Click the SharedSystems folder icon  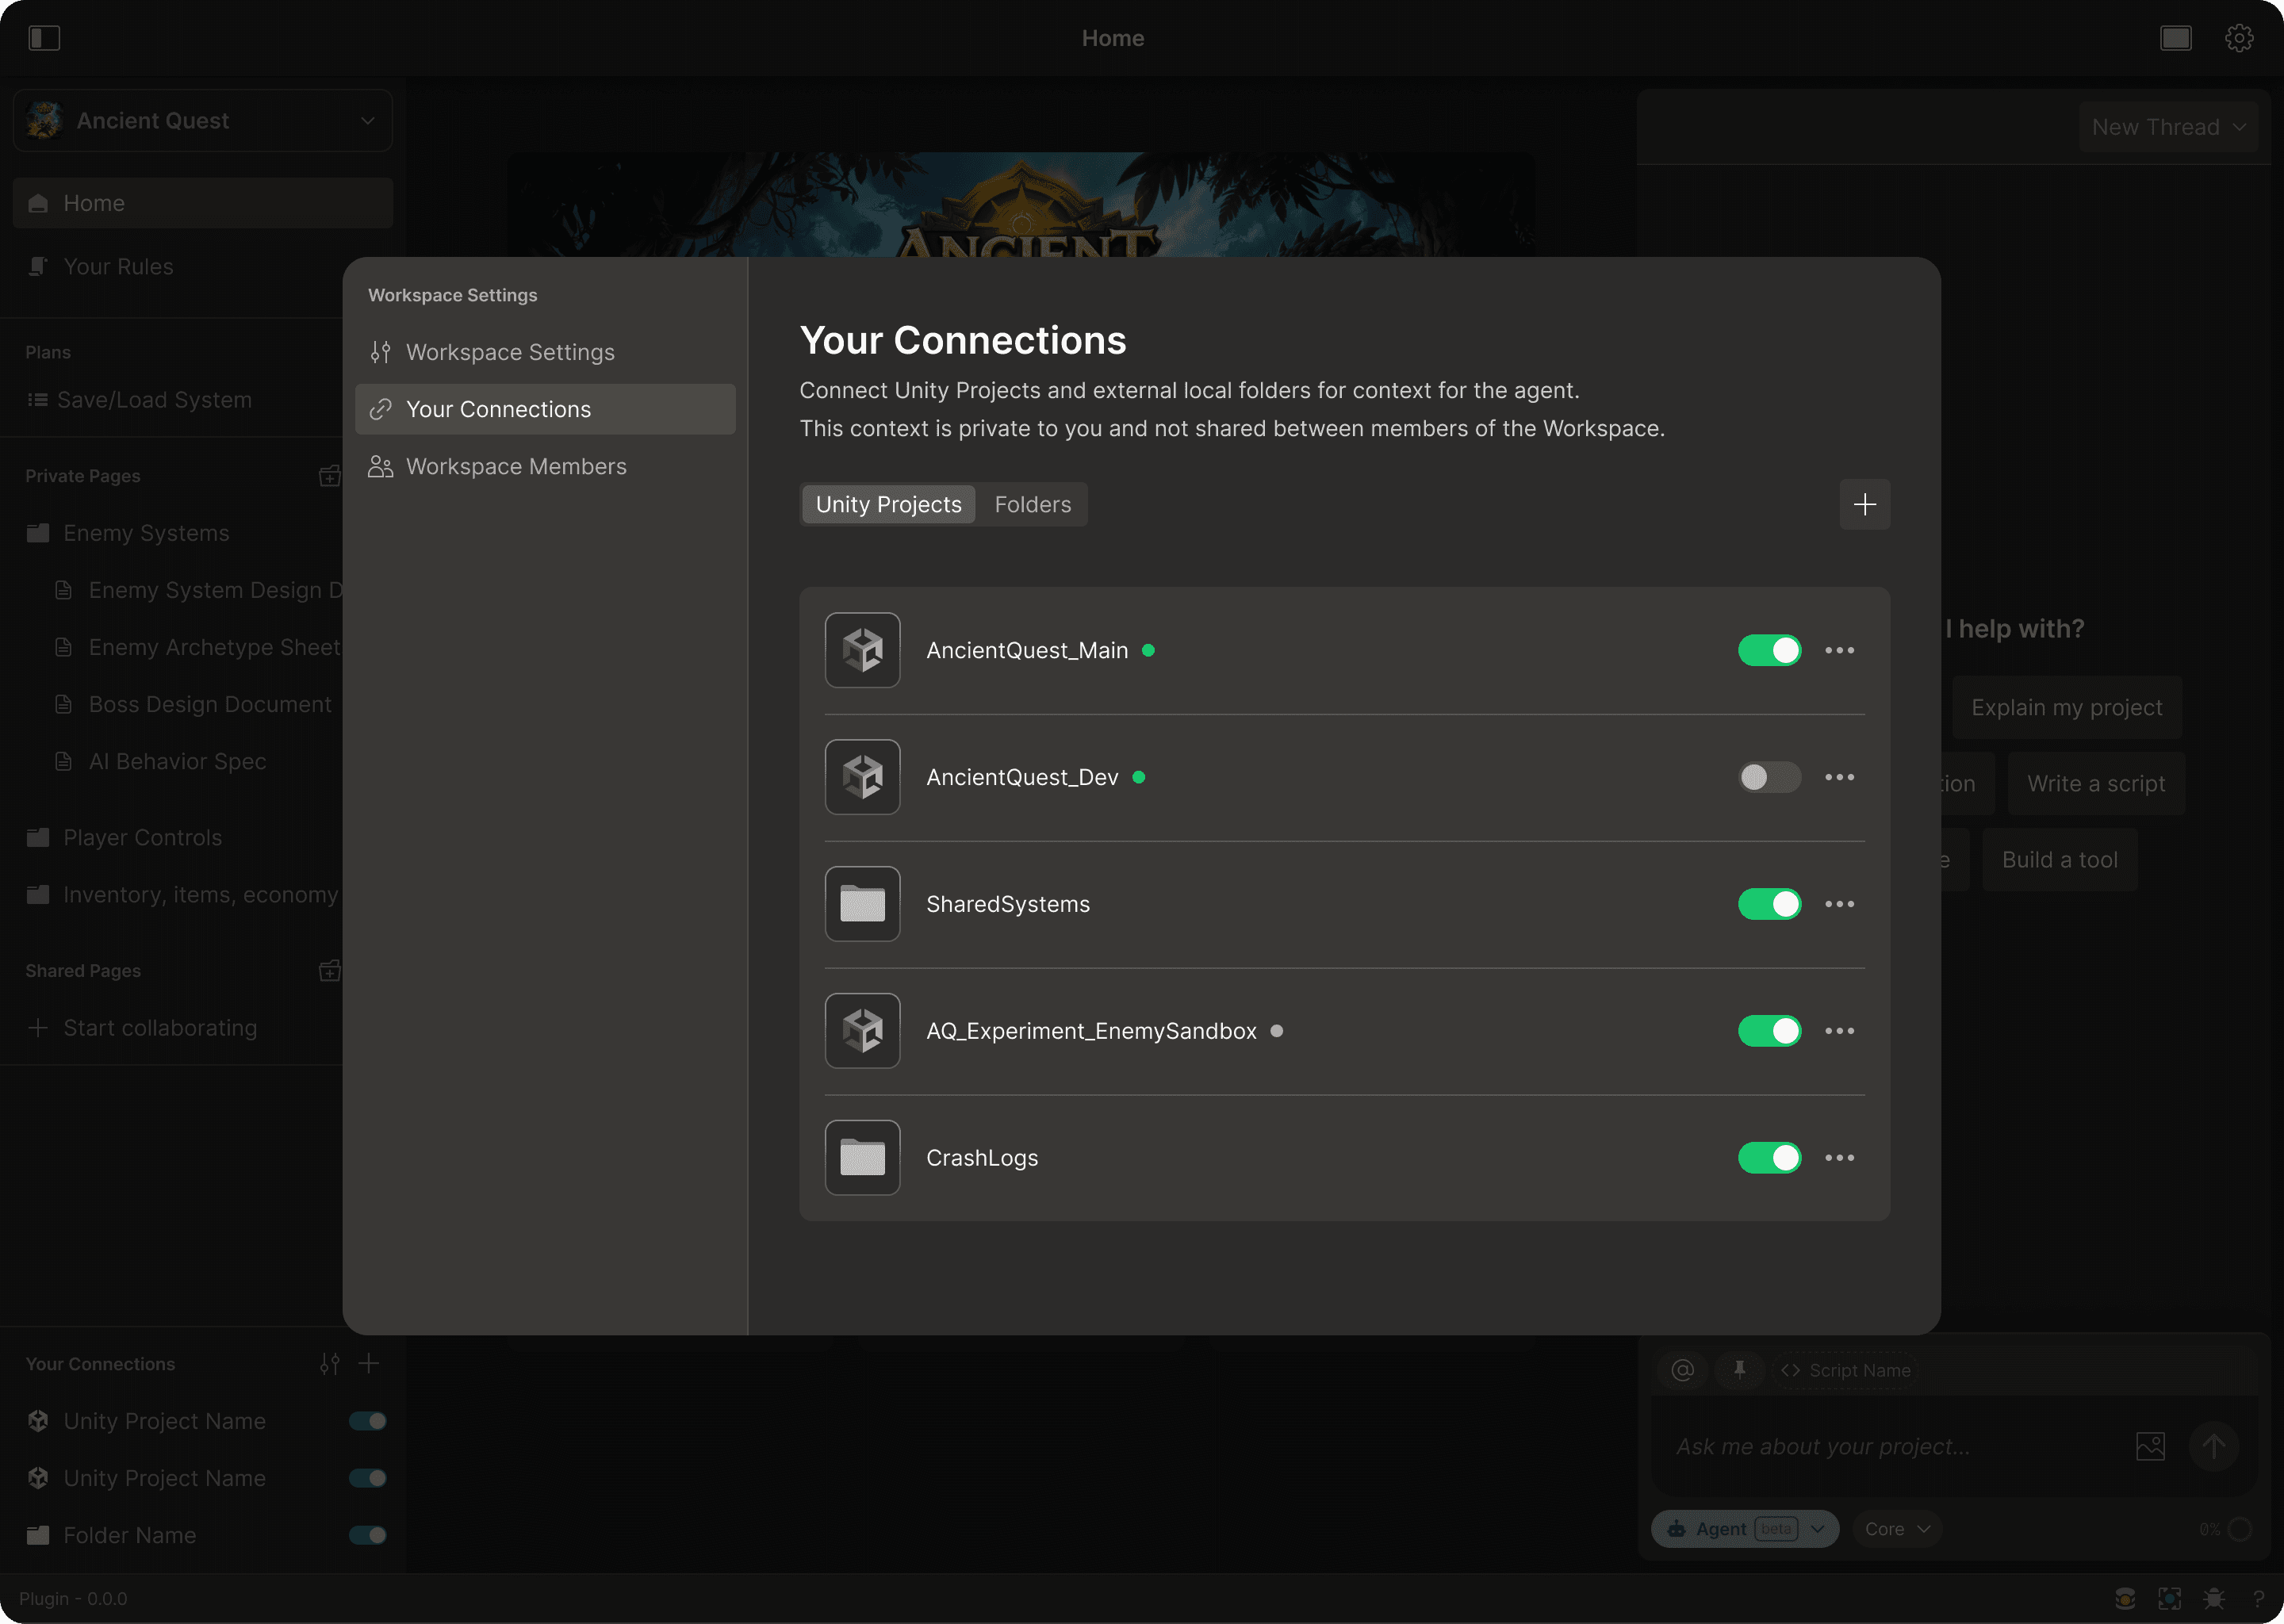(x=862, y=904)
